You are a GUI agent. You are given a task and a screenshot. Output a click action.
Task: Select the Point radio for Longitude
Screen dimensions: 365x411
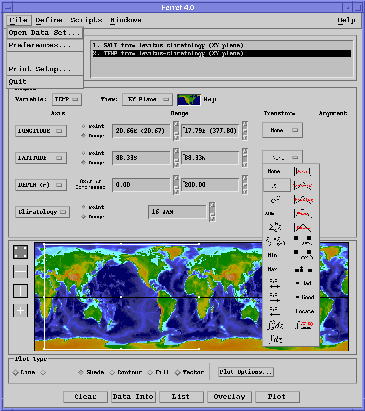coord(83,126)
